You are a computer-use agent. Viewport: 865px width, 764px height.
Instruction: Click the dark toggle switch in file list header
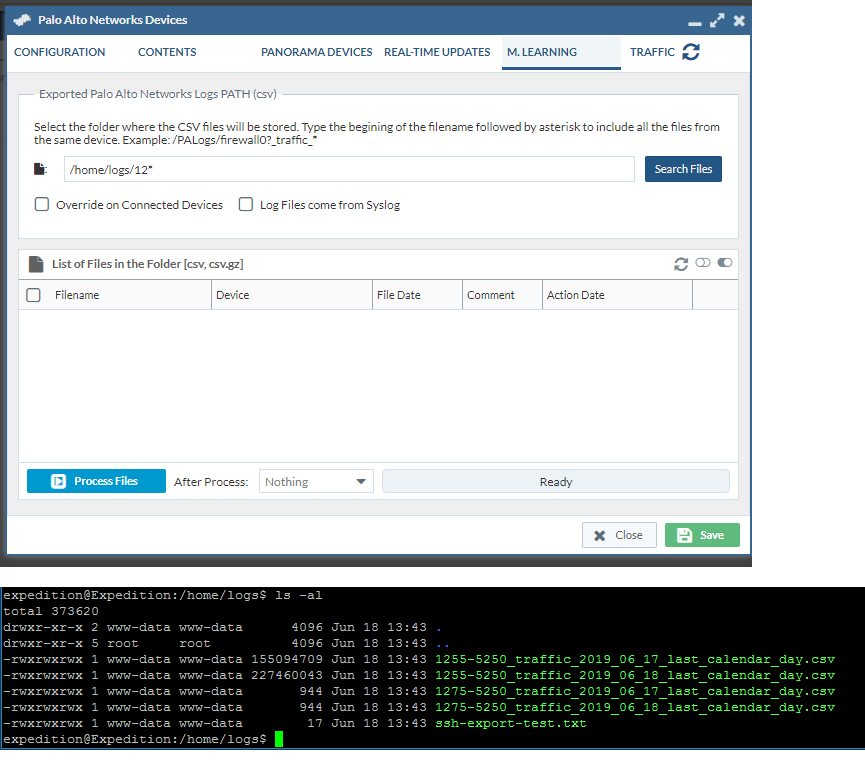[x=725, y=263]
